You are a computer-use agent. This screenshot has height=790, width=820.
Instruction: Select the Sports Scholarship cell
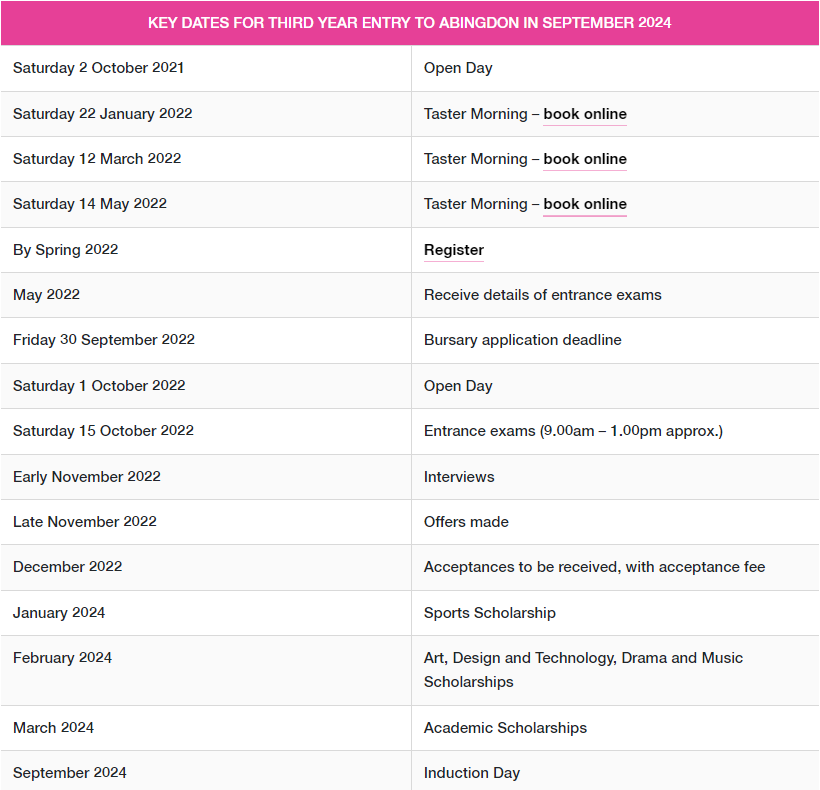(x=615, y=613)
